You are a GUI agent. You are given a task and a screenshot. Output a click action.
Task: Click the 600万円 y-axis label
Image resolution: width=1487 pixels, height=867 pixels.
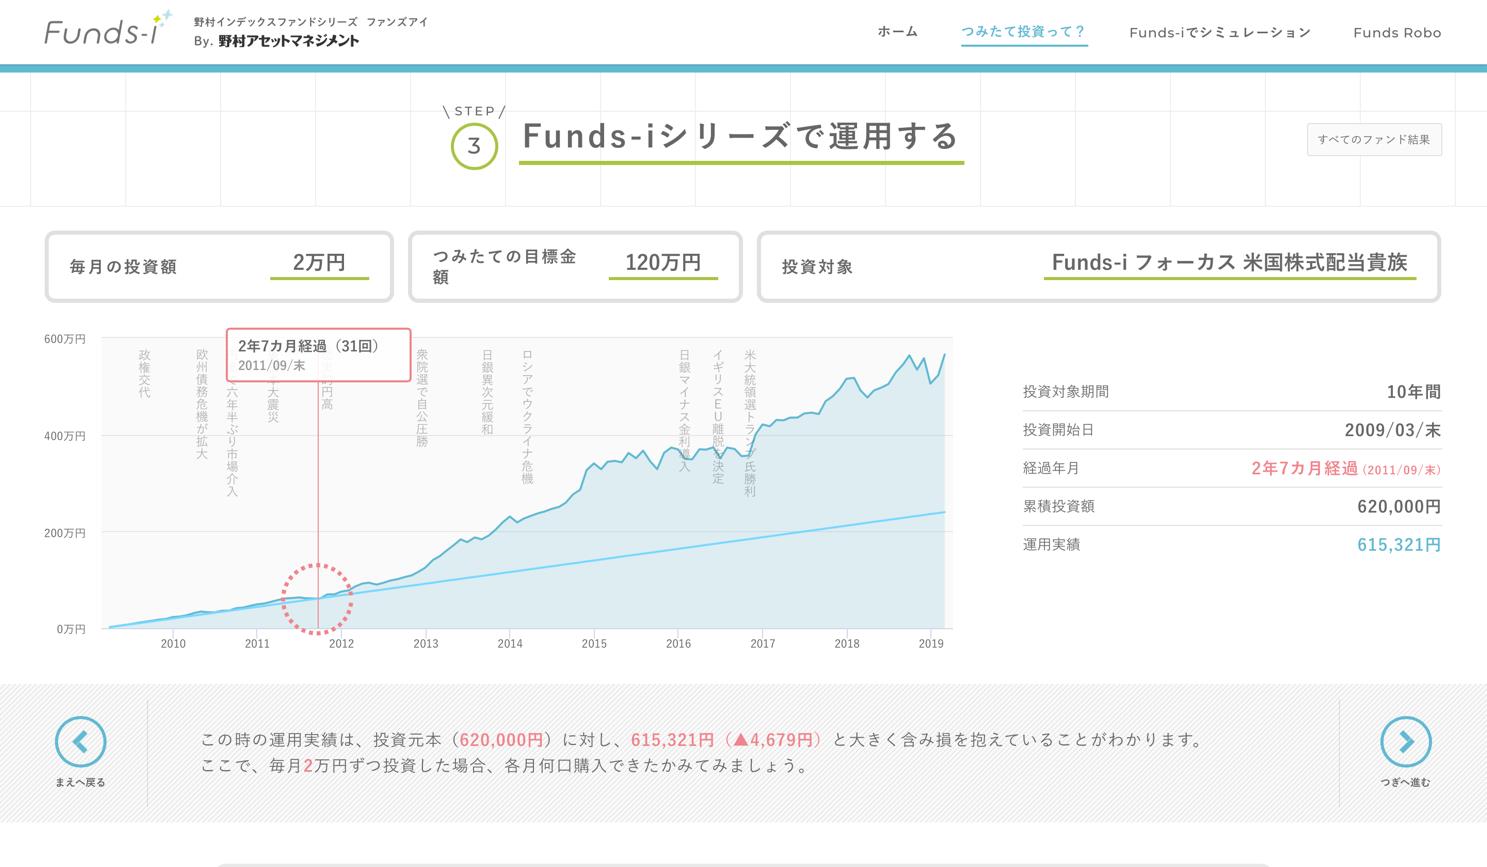[65, 339]
